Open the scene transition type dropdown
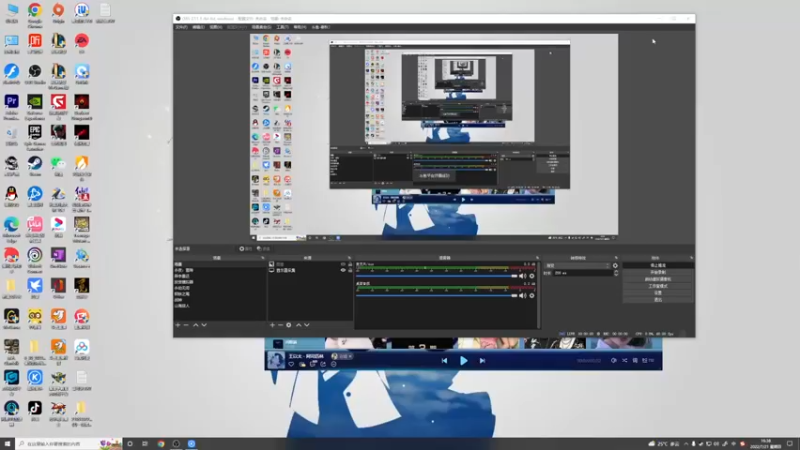The image size is (800, 450). click(577, 265)
